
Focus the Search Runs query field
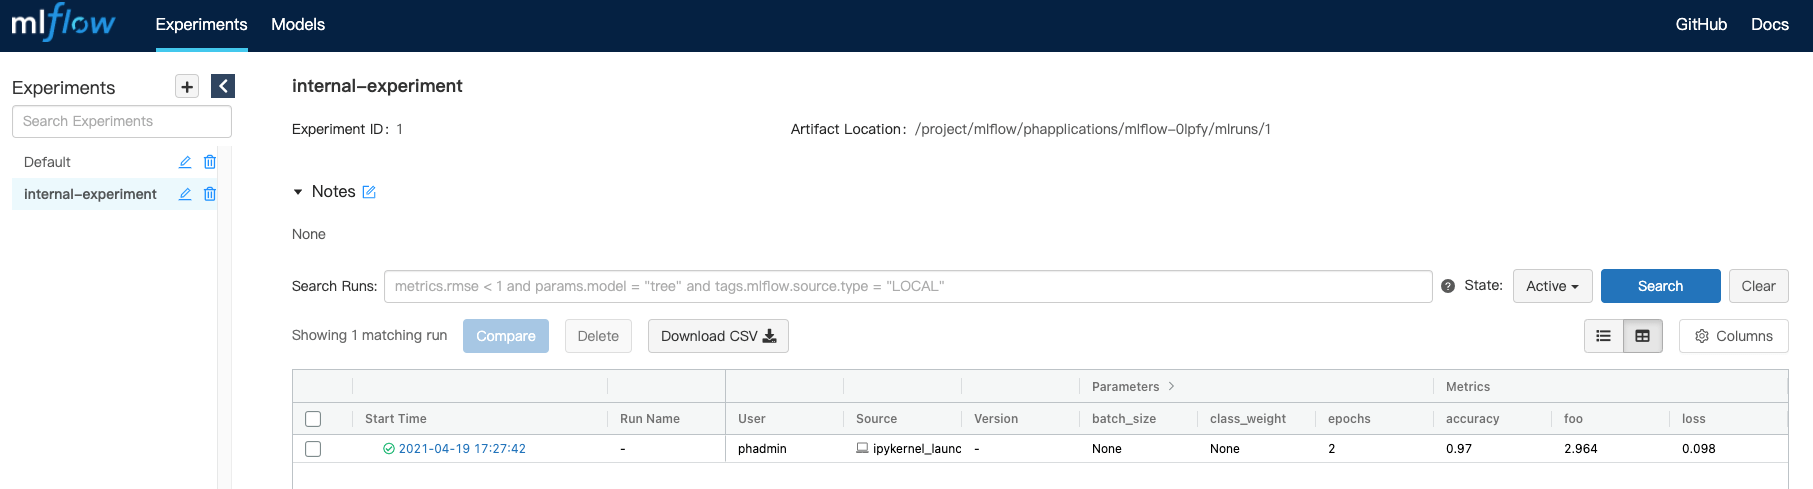click(x=908, y=286)
